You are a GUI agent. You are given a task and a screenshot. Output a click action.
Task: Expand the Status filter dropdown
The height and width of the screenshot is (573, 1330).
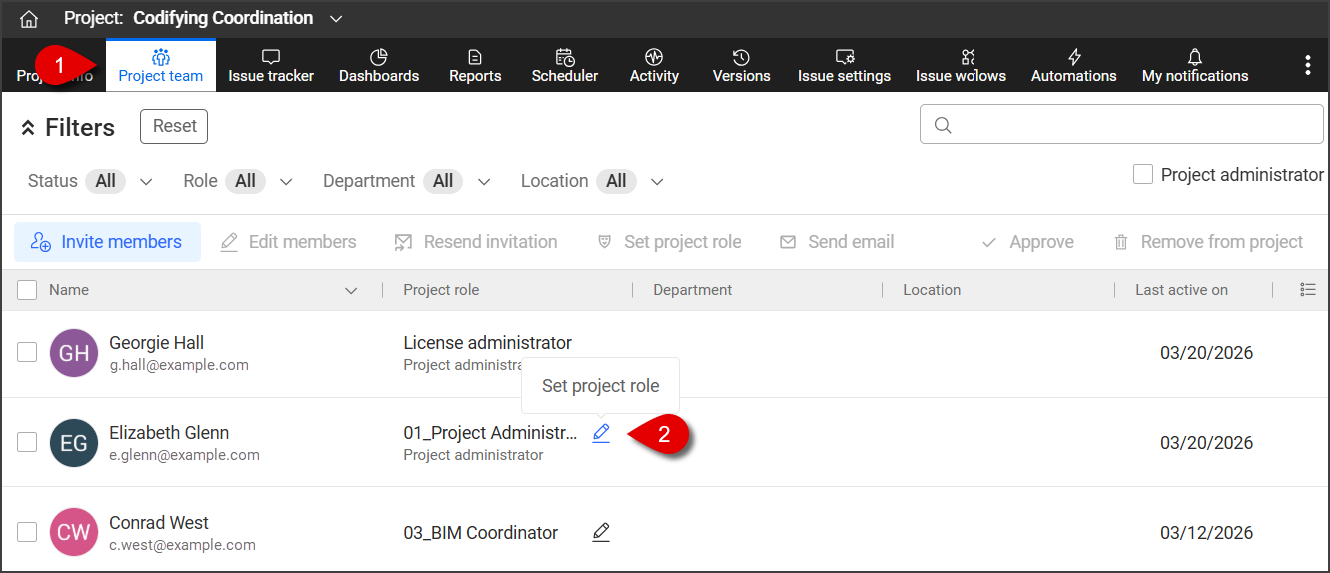click(x=146, y=182)
